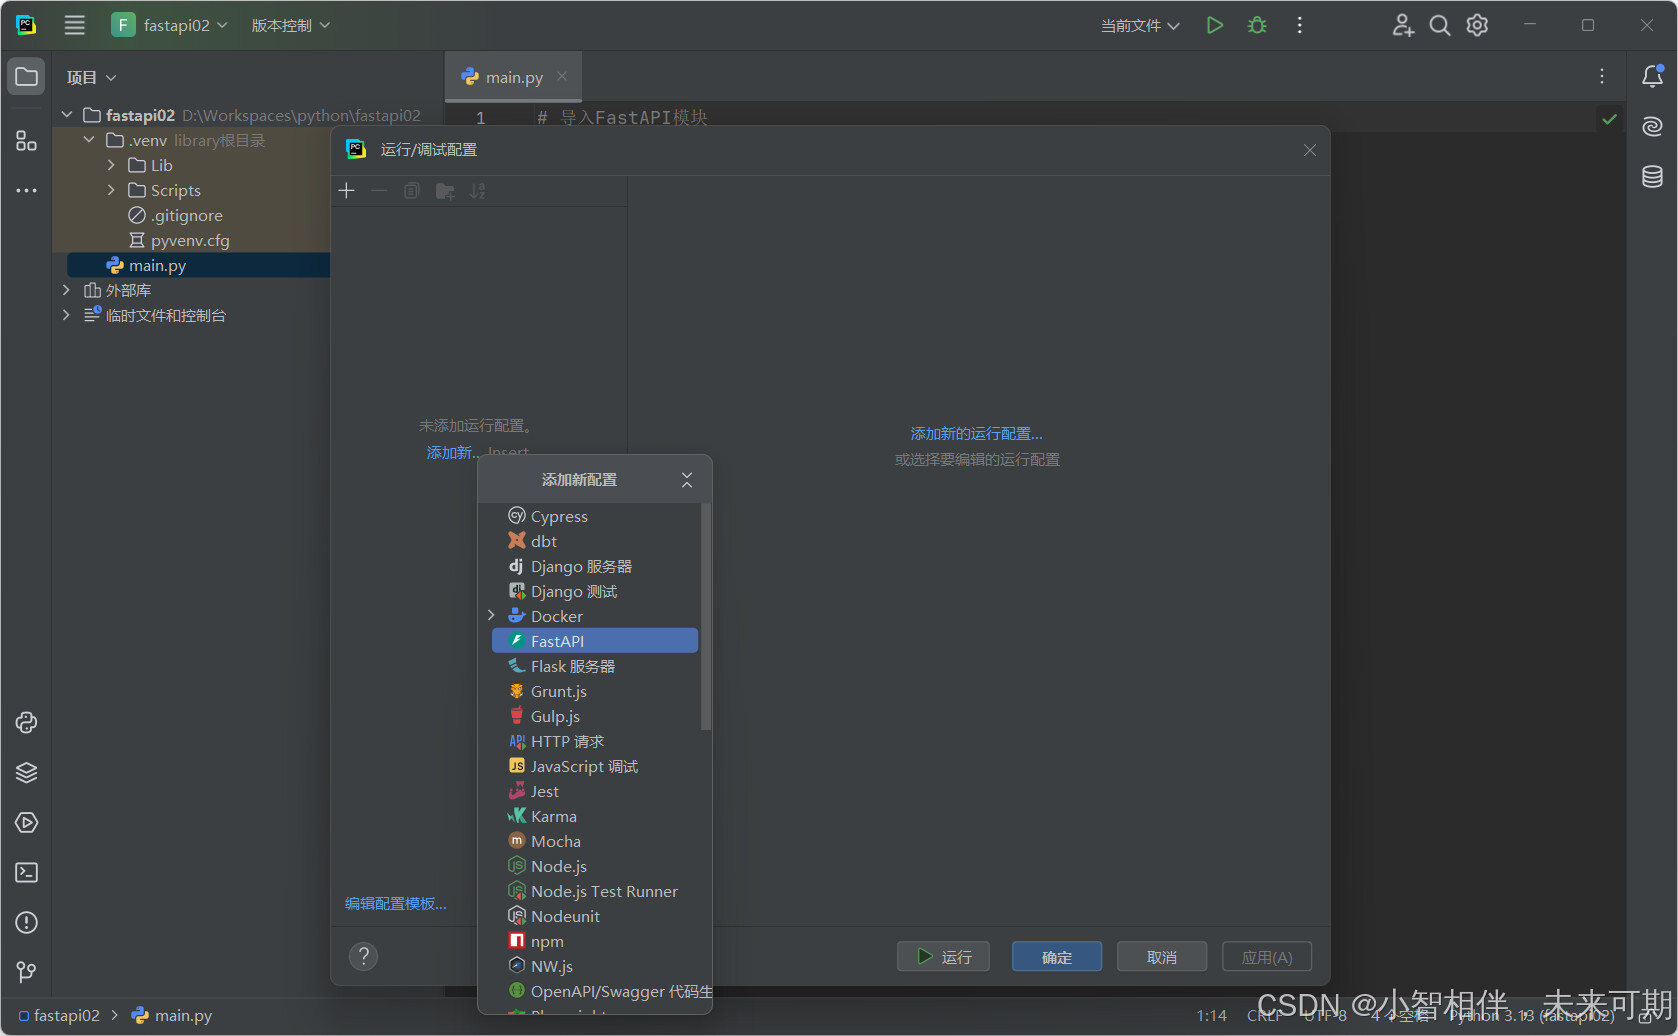Open the Structure tool window icon
1678x1036 pixels.
pos(26,141)
